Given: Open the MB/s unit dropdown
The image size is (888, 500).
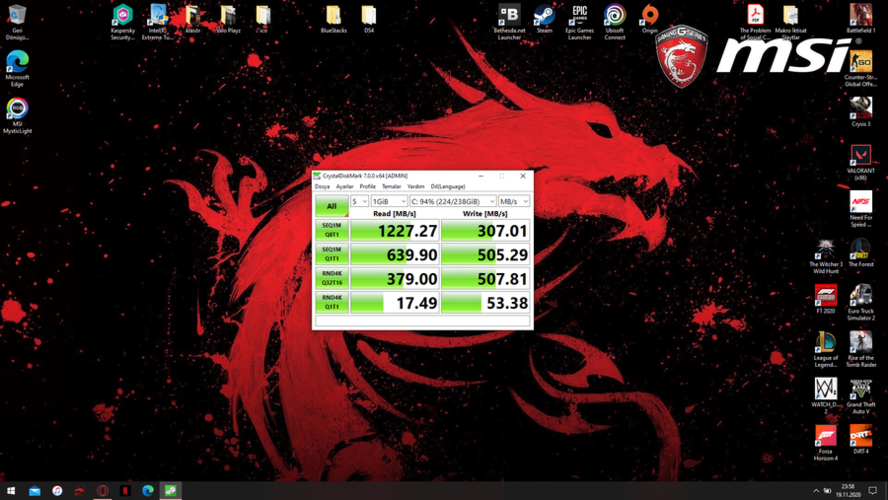Looking at the screenshot, I should coord(514,201).
